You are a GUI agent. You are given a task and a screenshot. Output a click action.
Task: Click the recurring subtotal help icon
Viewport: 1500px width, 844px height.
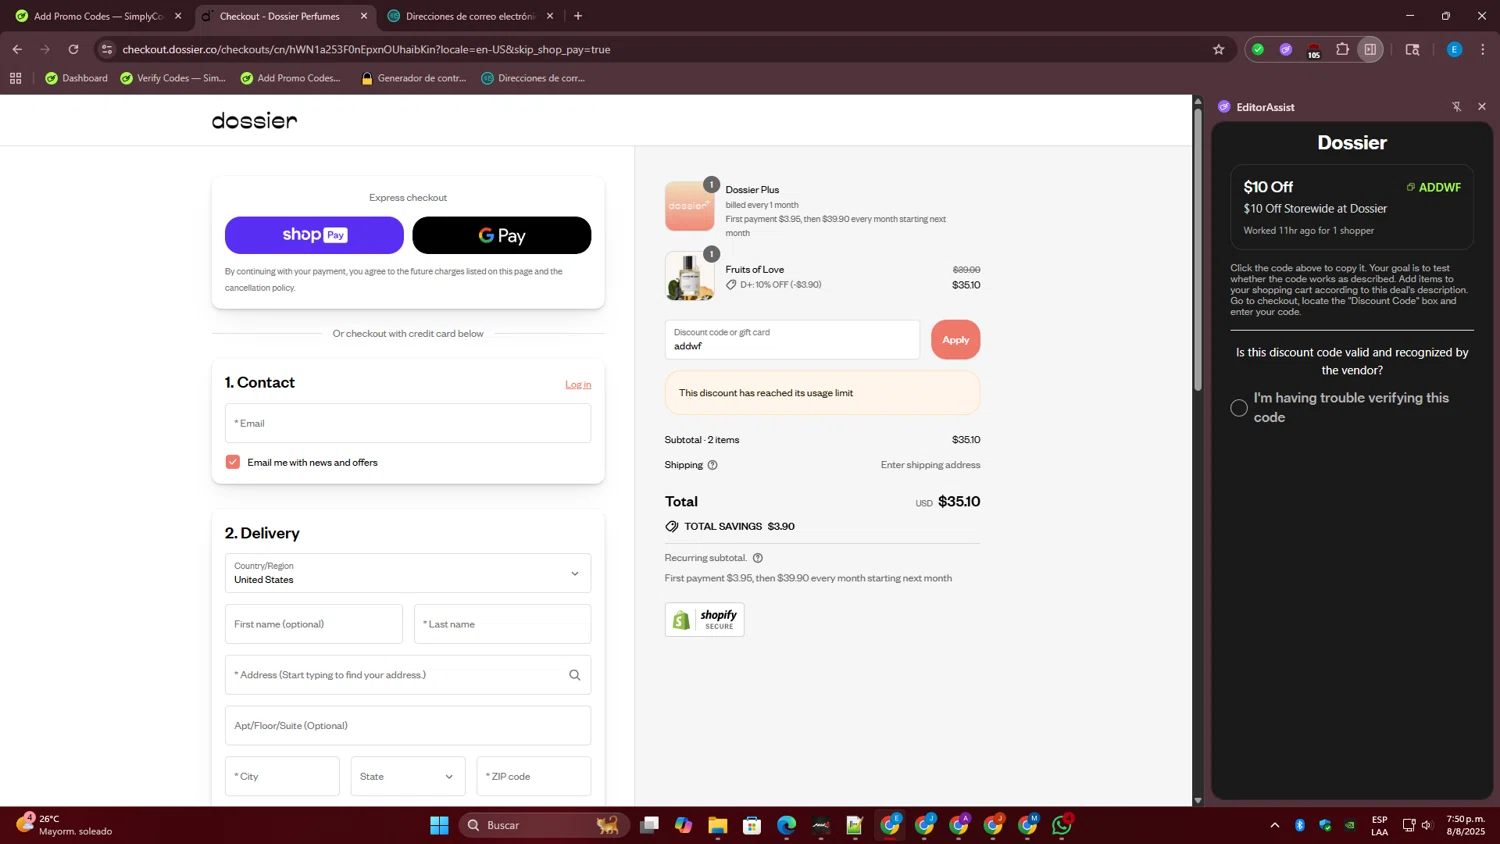click(x=757, y=558)
